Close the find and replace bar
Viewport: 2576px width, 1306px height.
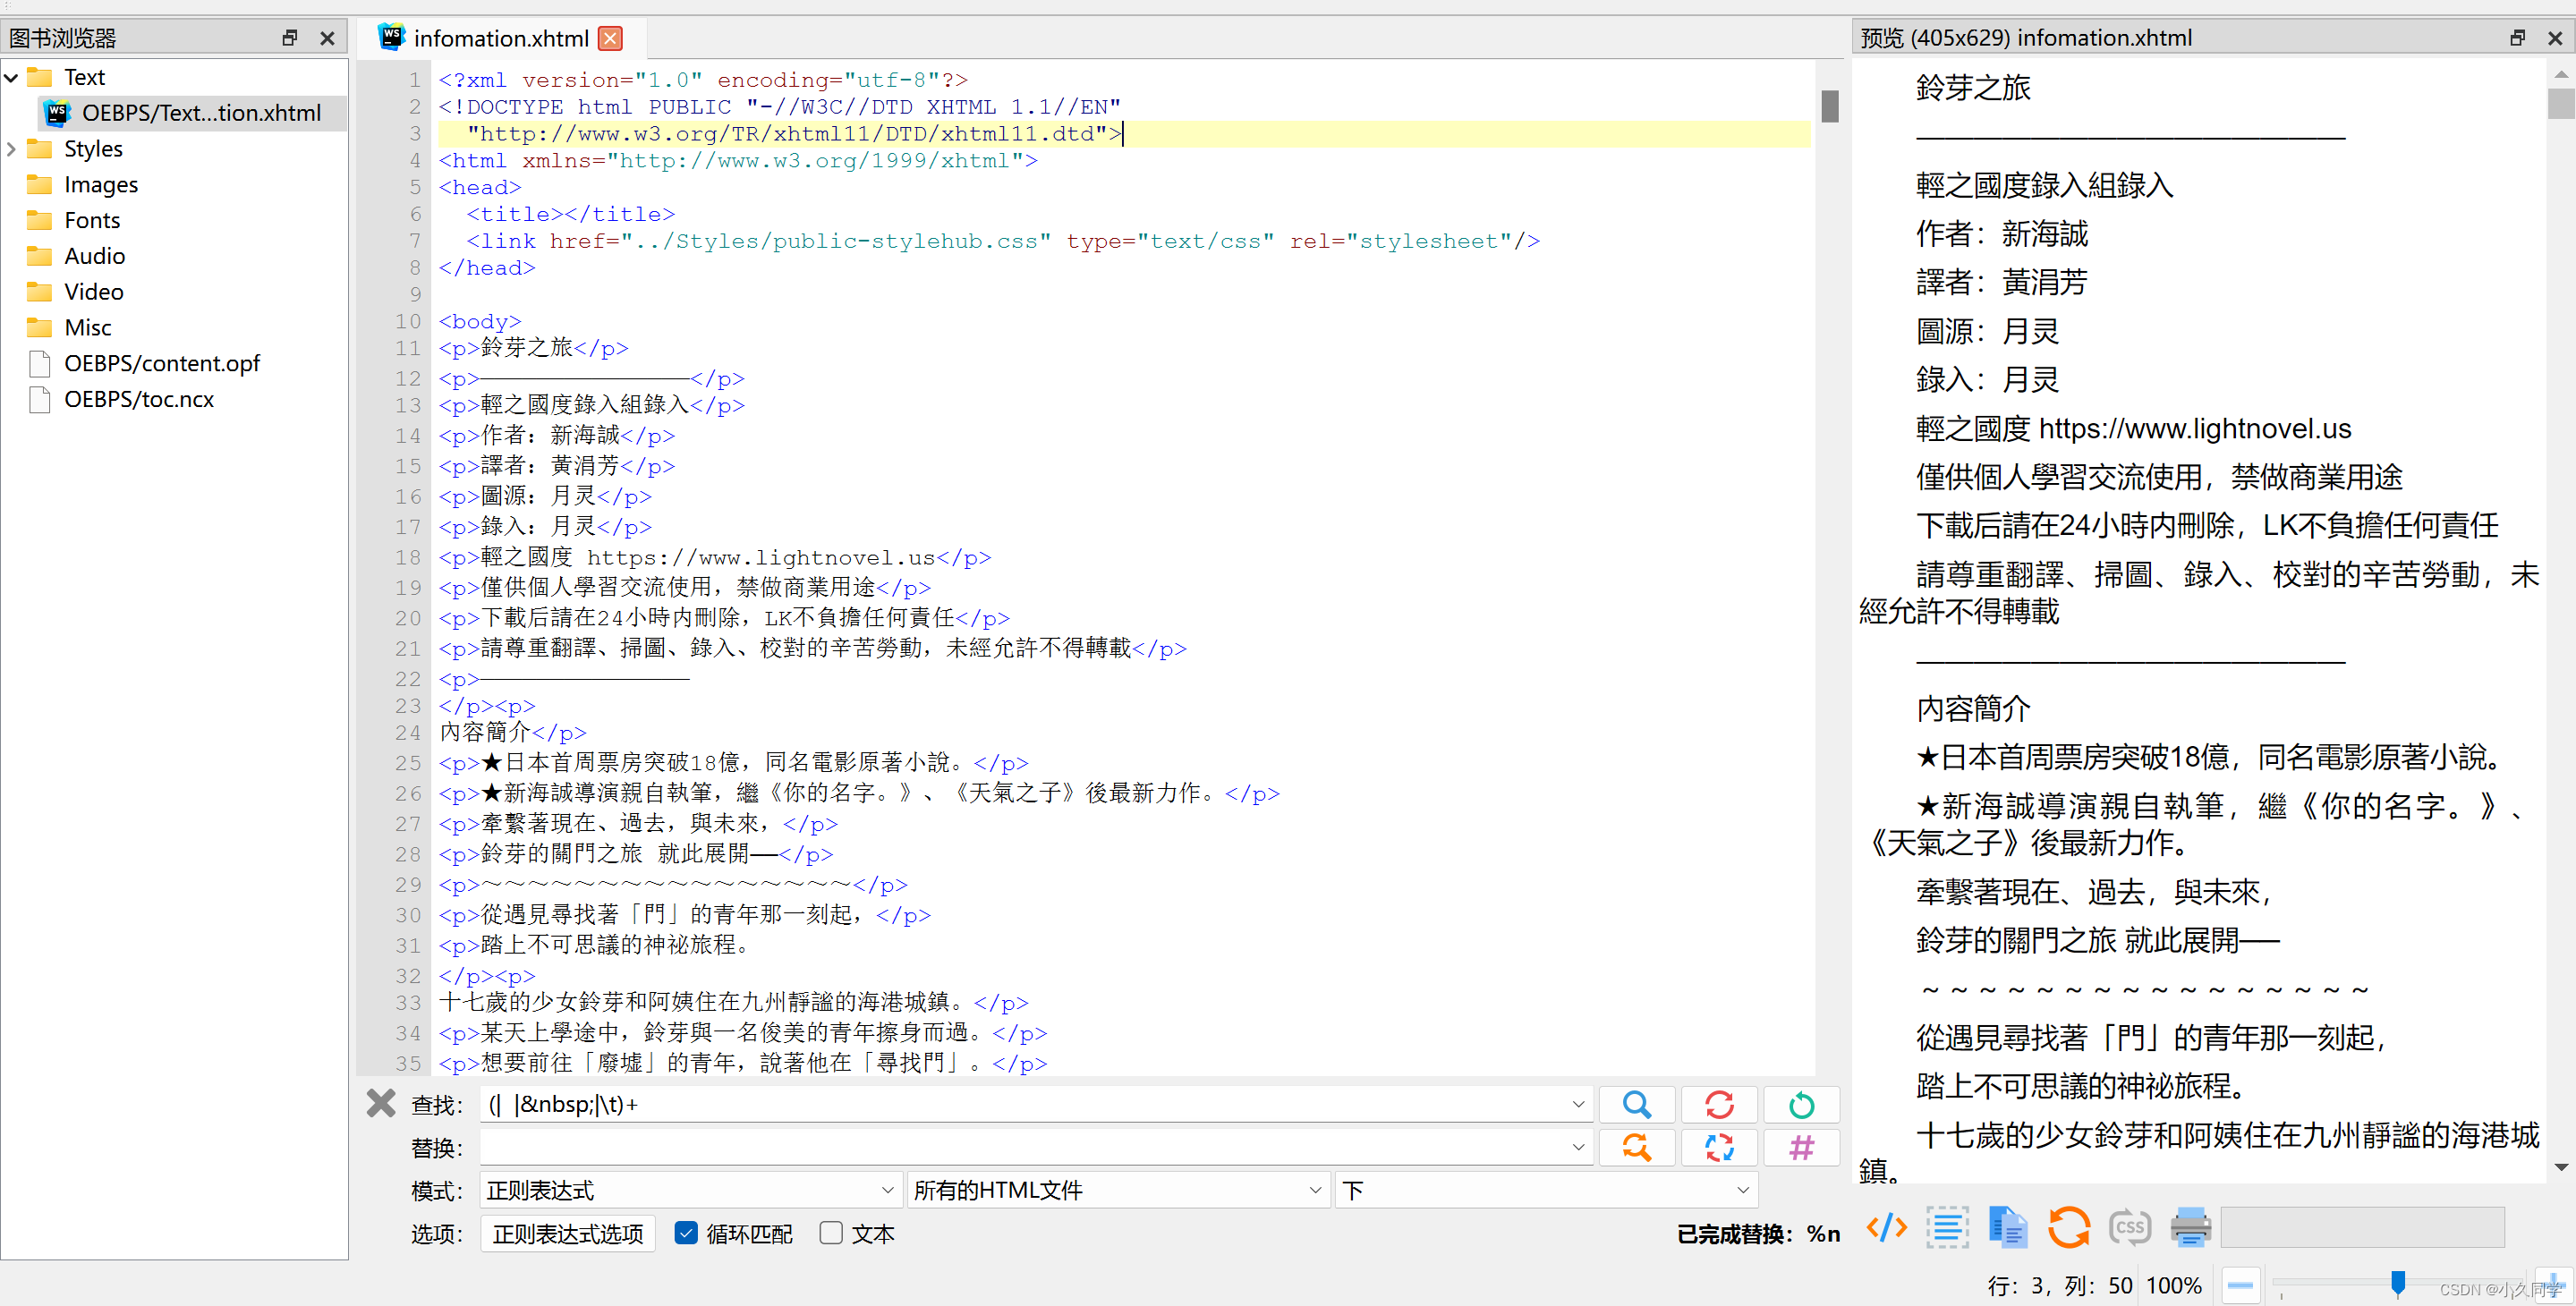coord(381,1103)
